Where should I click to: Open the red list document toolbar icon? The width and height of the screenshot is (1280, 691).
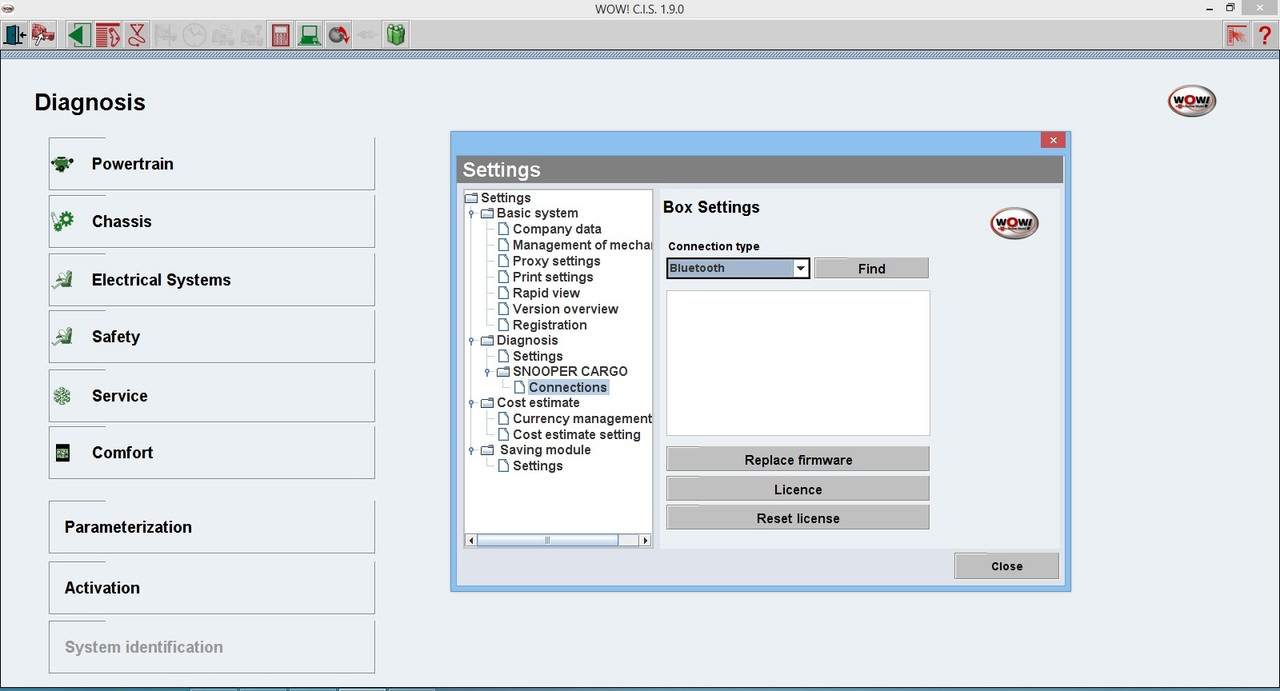[x=107, y=35]
